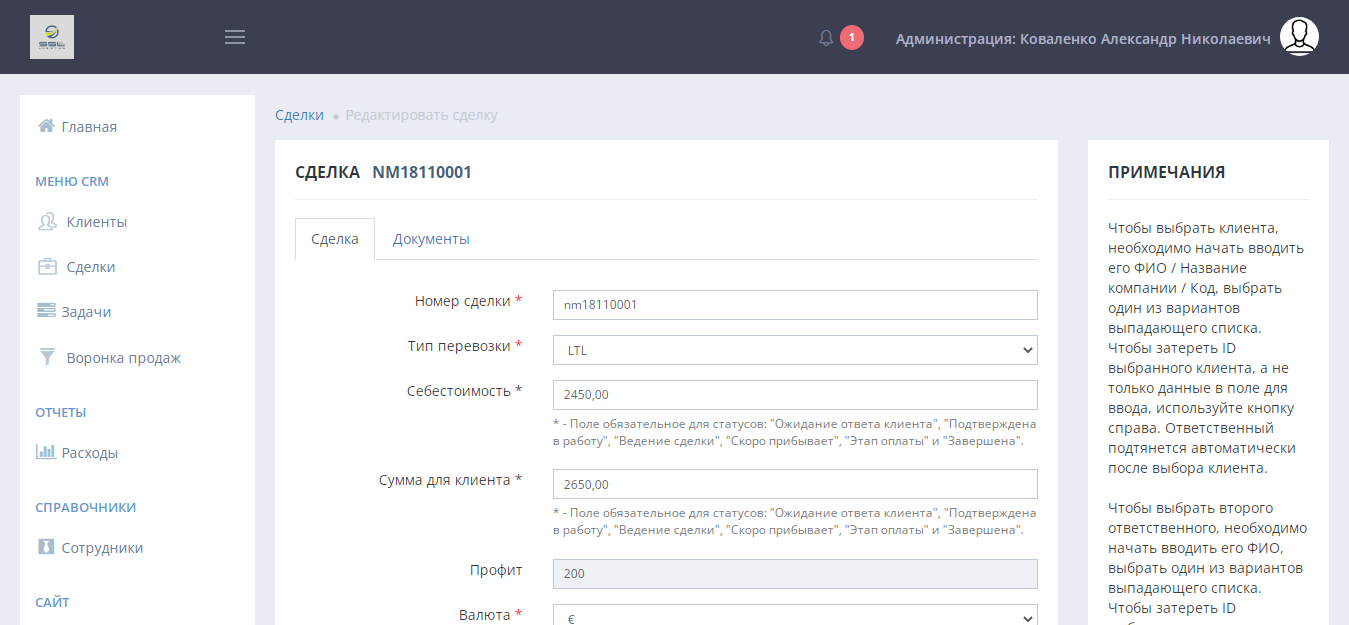Click the home icon beside Главная

coord(46,126)
